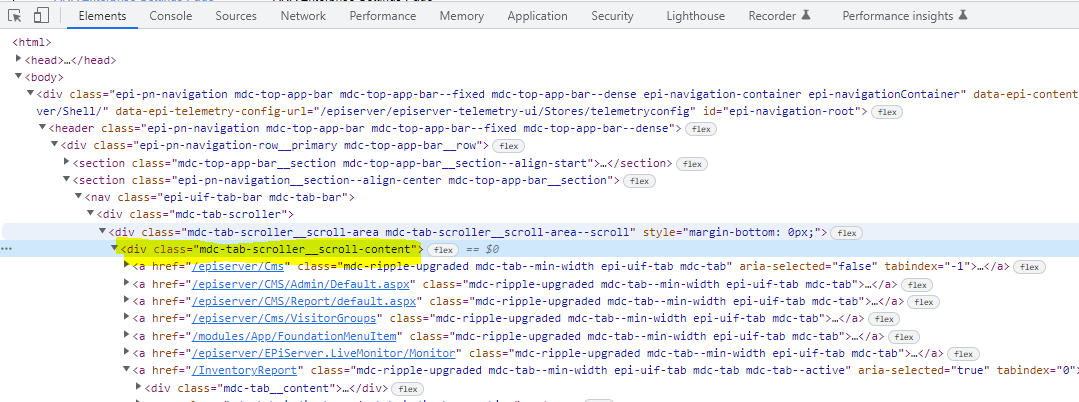Toggle flex badge on the header element row
Screen dimensions: 1079x402
(x=700, y=129)
